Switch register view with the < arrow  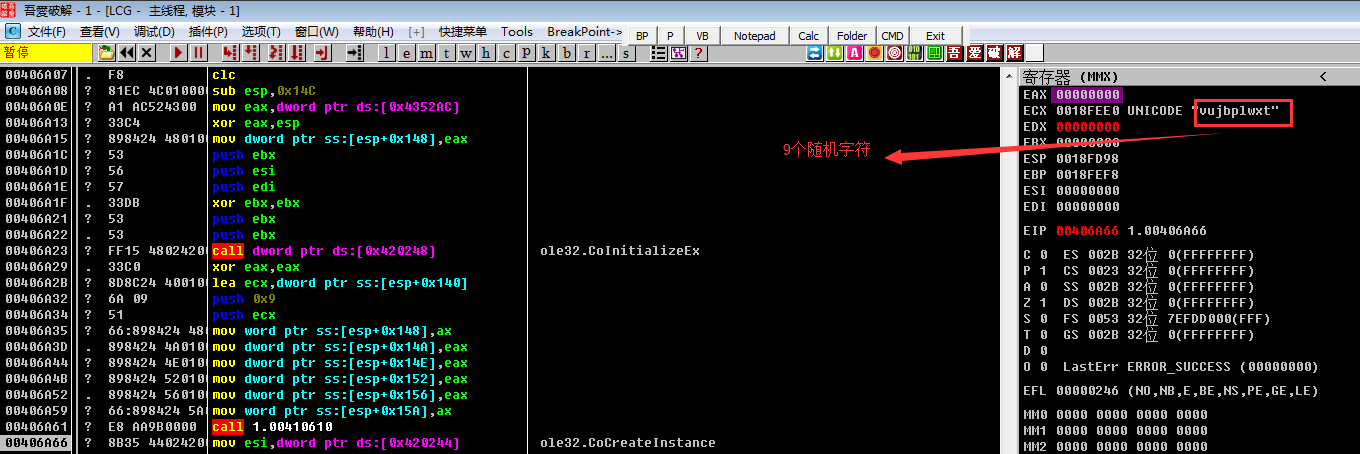click(1322, 77)
